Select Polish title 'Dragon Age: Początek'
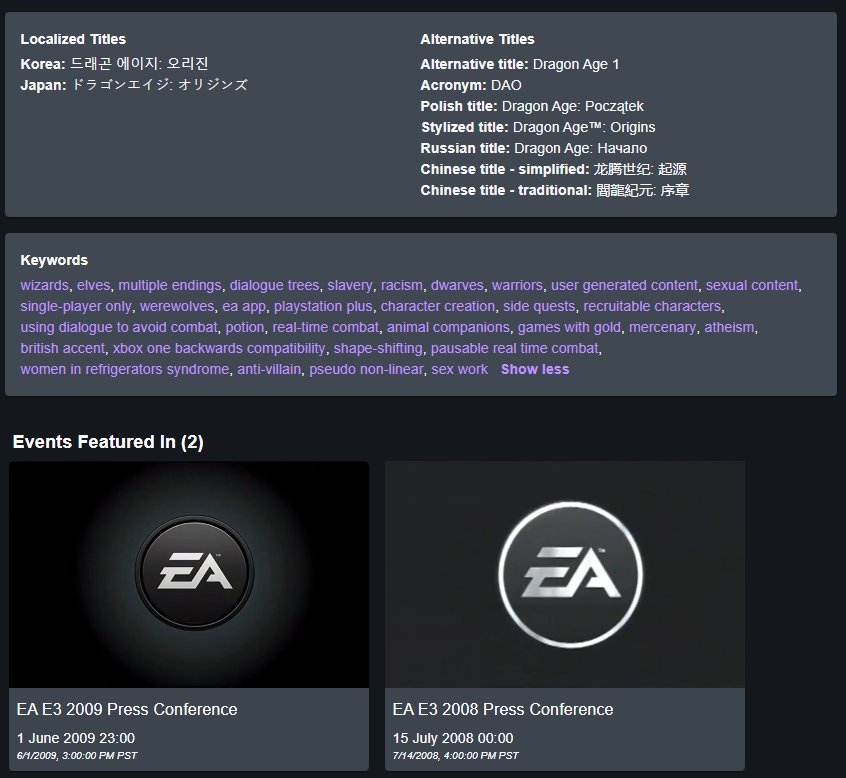 [x=572, y=106]
